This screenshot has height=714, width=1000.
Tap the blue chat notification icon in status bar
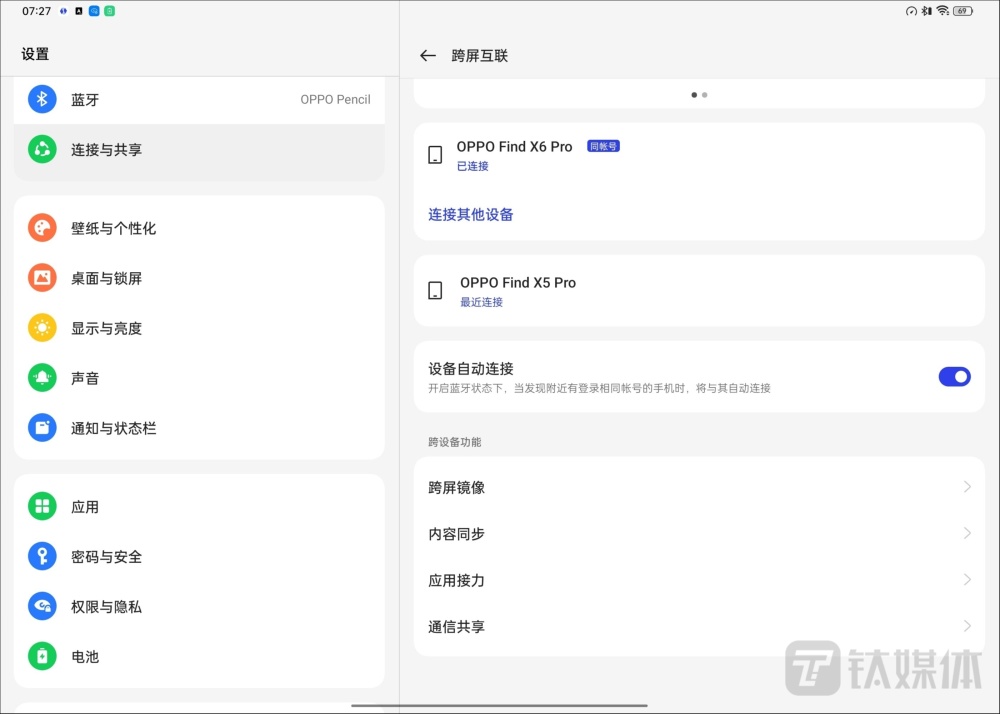[x=94, y=11]
